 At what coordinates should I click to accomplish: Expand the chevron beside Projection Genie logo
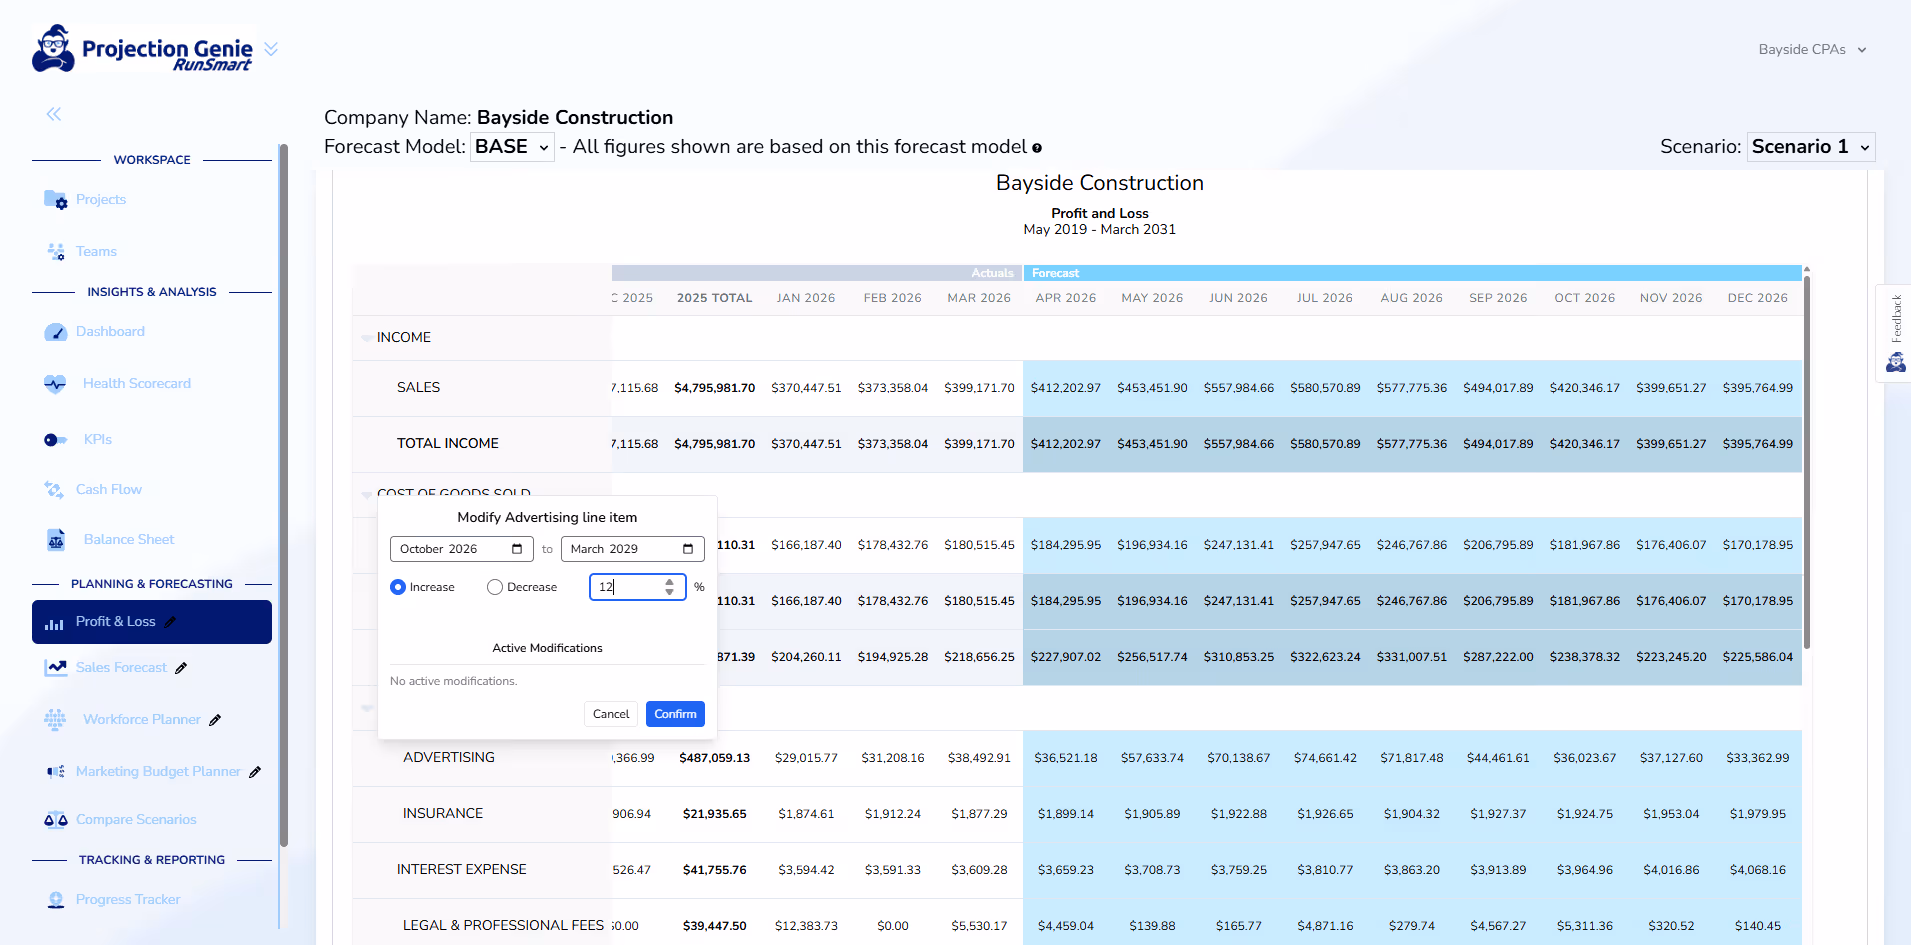click(271, 49)
